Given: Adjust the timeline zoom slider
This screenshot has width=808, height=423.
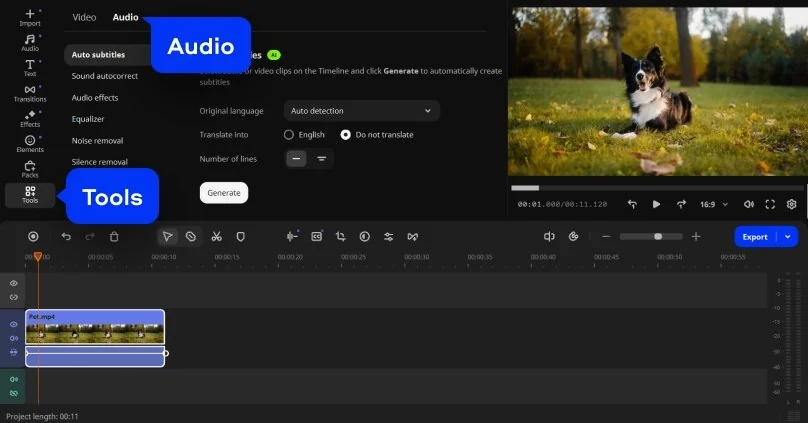Looking at the screenshot, I should tap(657, 237).
